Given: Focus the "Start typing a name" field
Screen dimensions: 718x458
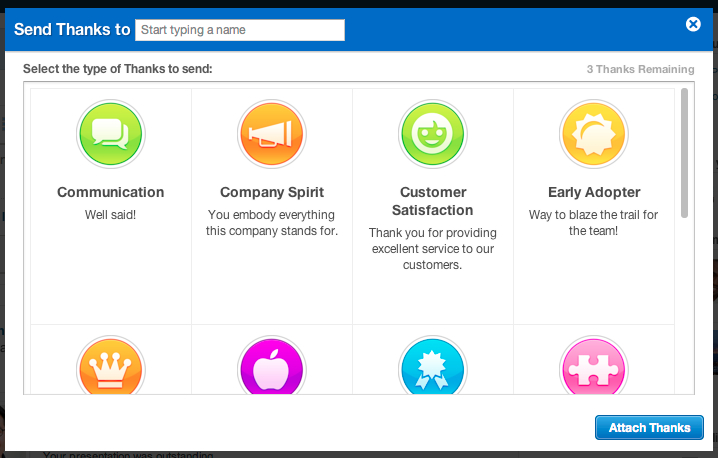Looking at the screenshot, I should pyautogui.click(x=239, y=30).
